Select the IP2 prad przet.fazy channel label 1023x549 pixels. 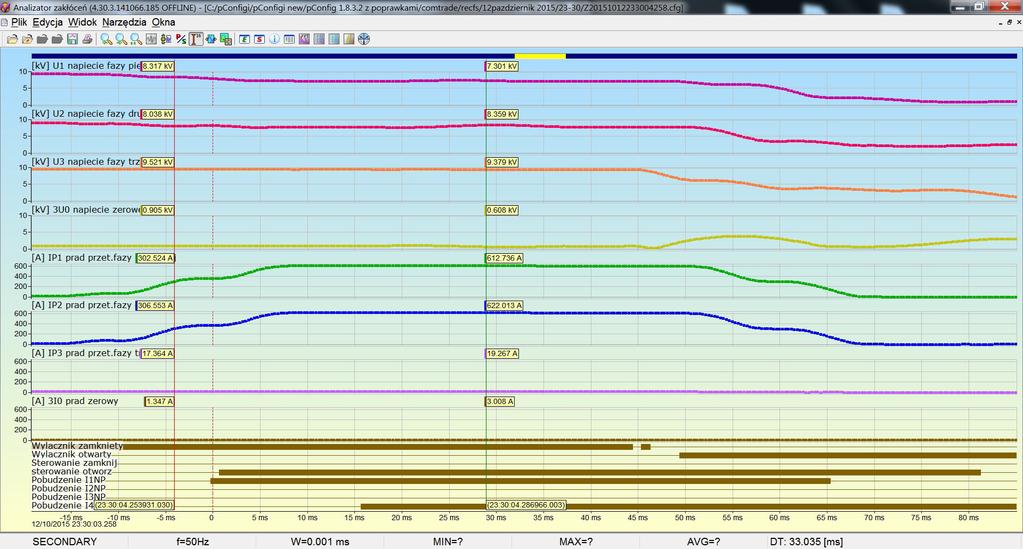(82, 305)
